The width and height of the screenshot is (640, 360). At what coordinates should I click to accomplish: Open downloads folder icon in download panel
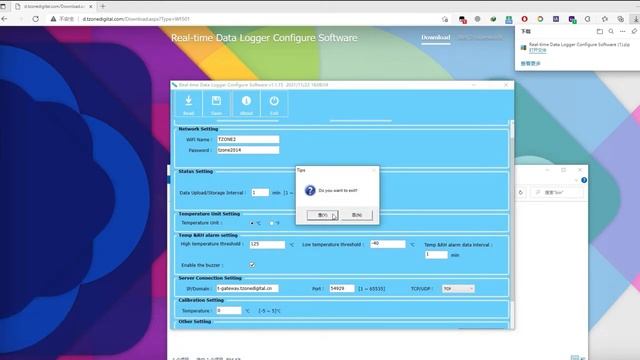[x=600, y=31]
